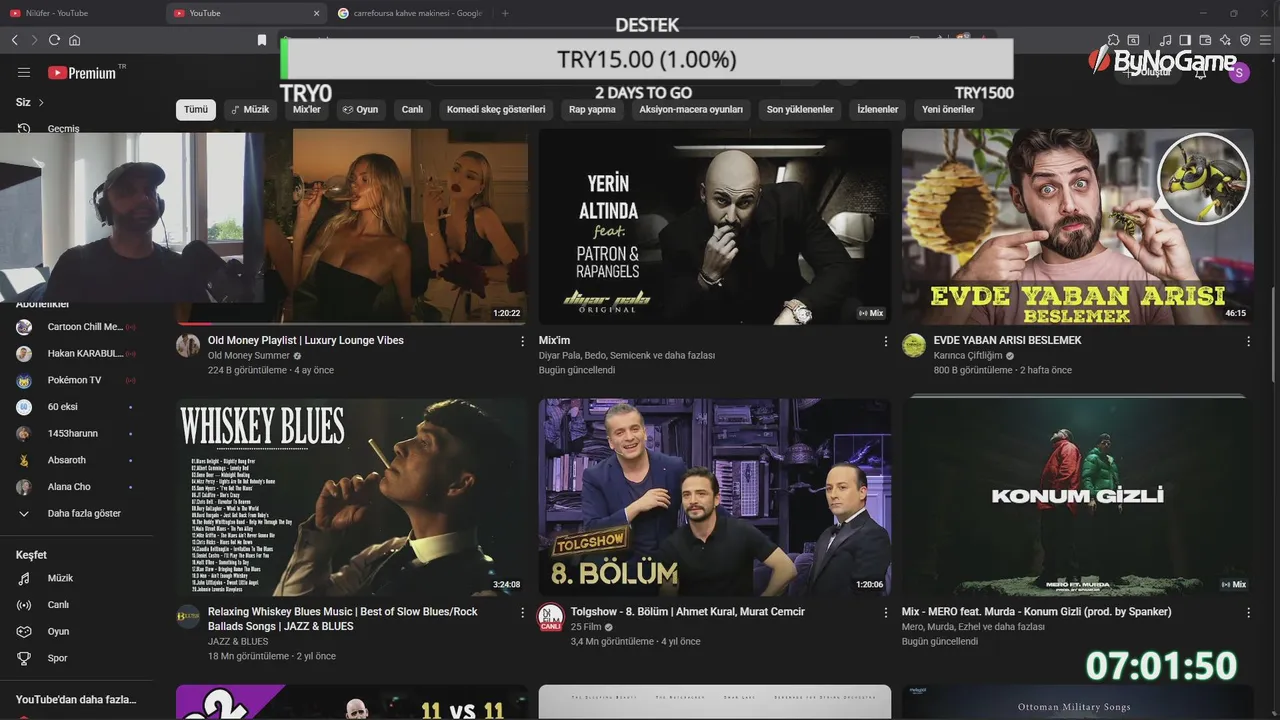Open the browser extensions puzzle icon
The width and height of the screenshot is (1280, 720).
click(x=1113, y=40)
